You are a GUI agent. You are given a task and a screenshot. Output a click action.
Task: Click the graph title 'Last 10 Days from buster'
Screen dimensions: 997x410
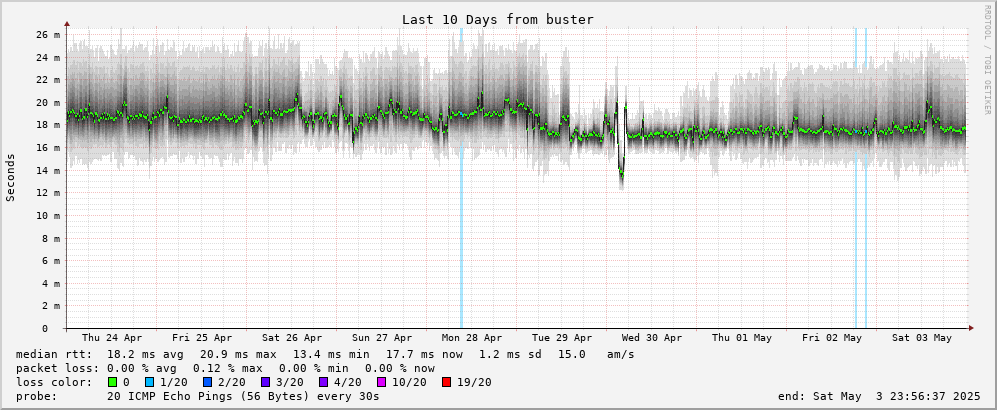coord(498,20)
